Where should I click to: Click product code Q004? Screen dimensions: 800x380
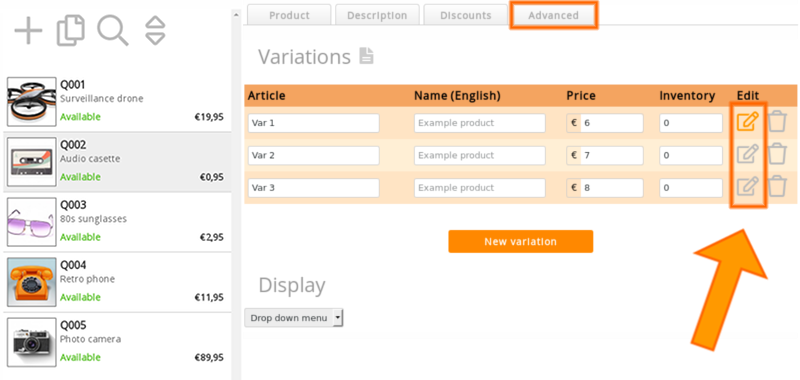click(73, 265)
